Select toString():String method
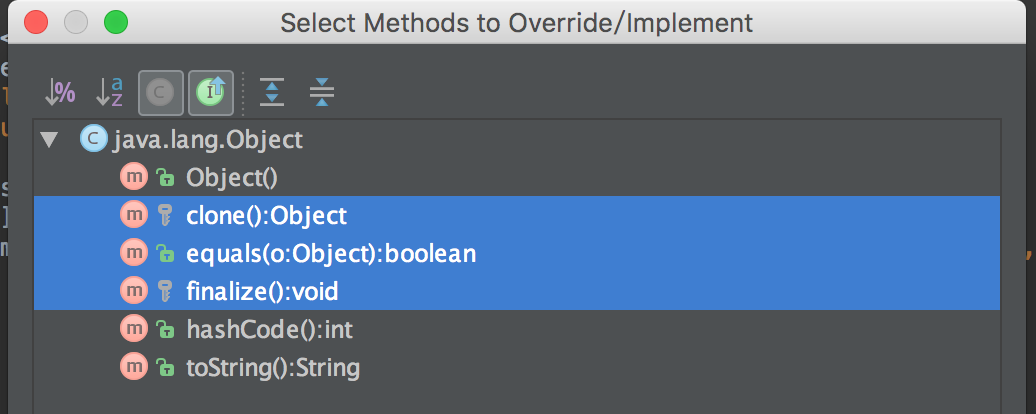Image resolution: width=1036 pixels, height=414 pixels. pyautogui.click(x=273, y=368)
